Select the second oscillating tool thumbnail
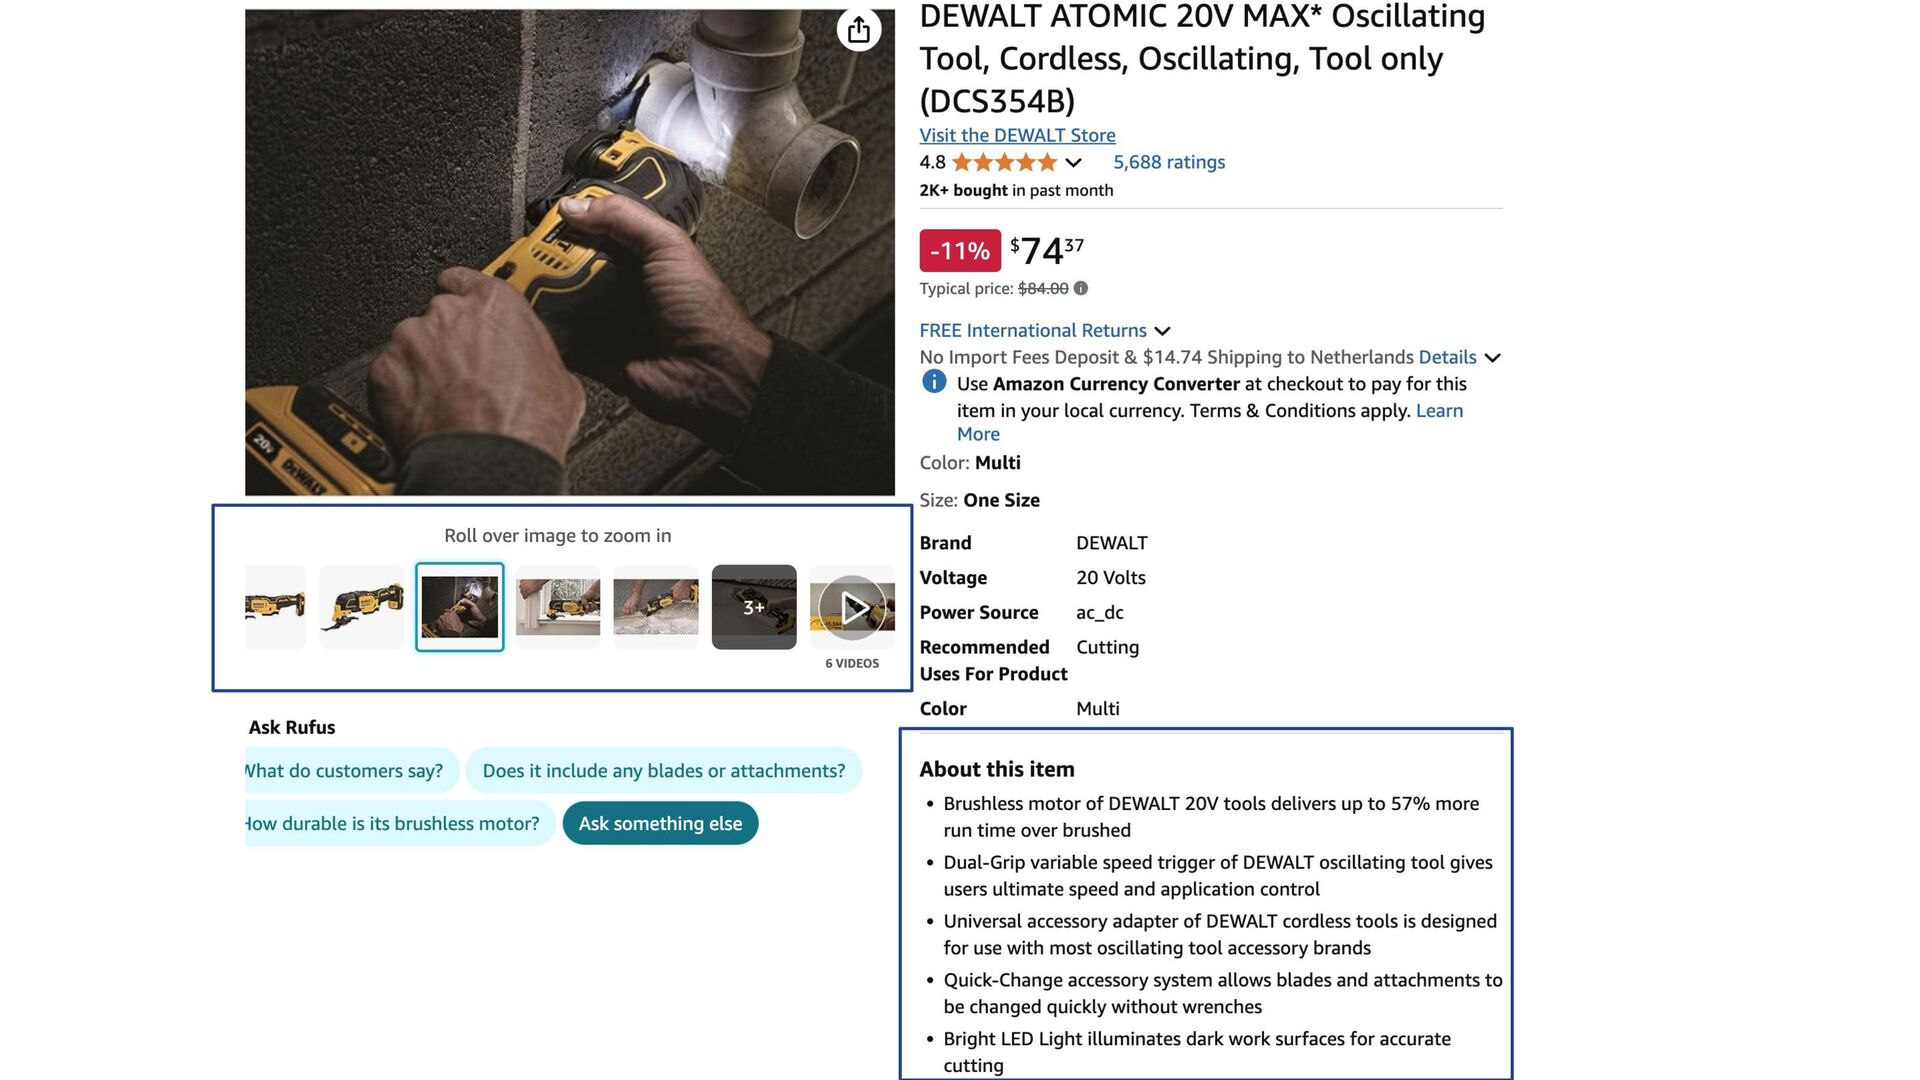Image resolution: width=1920 pixels, height=1080 pixels. (361, 607)
